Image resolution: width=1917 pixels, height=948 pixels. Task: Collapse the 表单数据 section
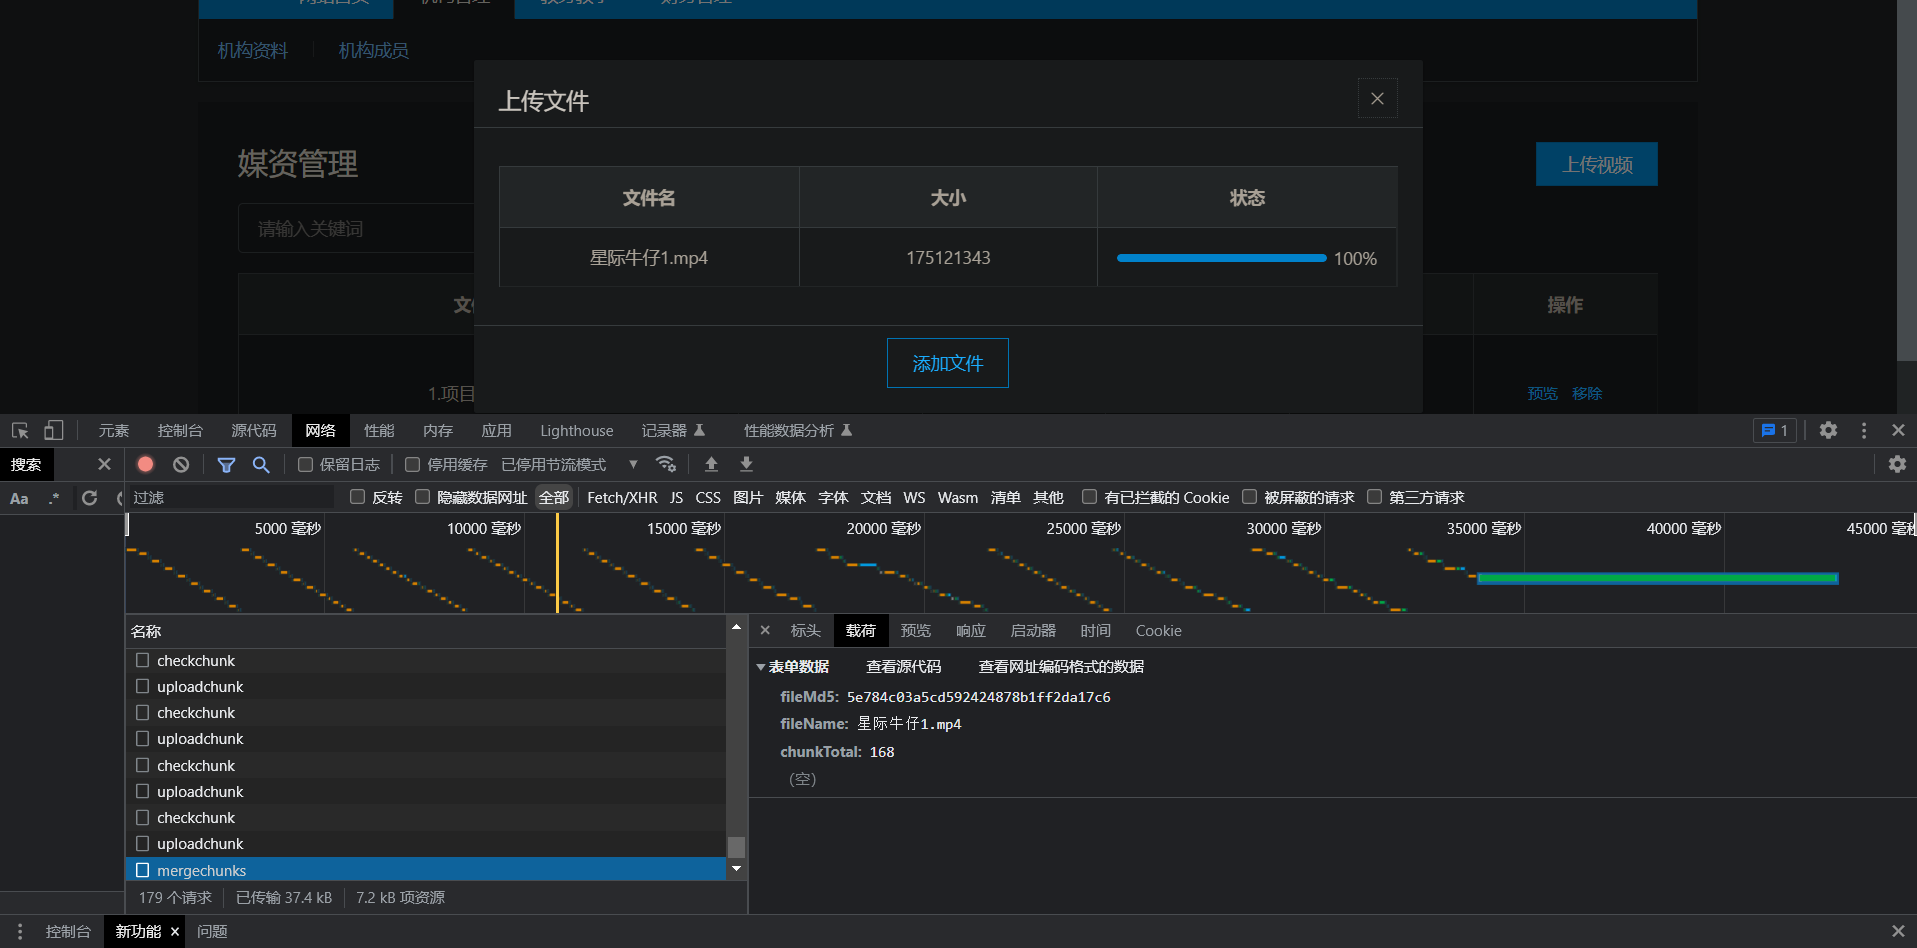(761, 667)
